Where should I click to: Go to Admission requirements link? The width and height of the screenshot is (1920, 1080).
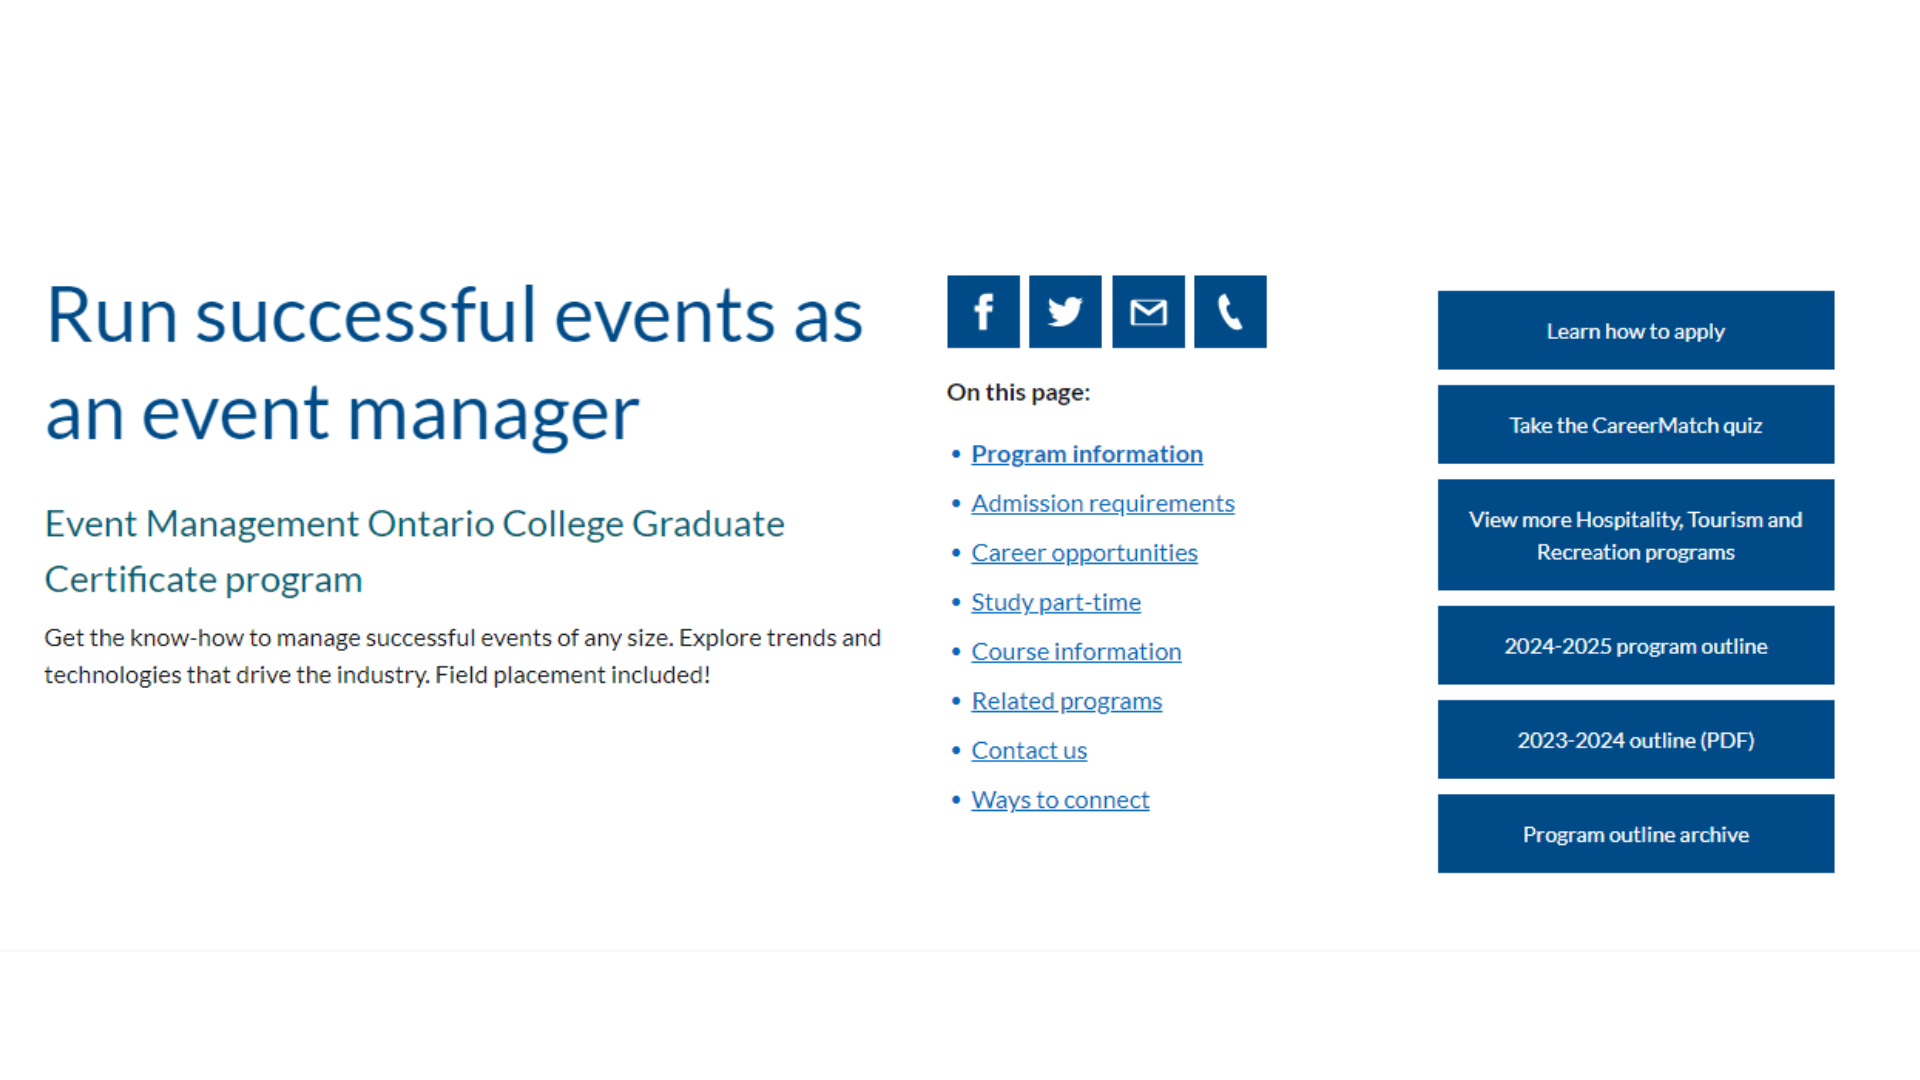pos(1102,503)
